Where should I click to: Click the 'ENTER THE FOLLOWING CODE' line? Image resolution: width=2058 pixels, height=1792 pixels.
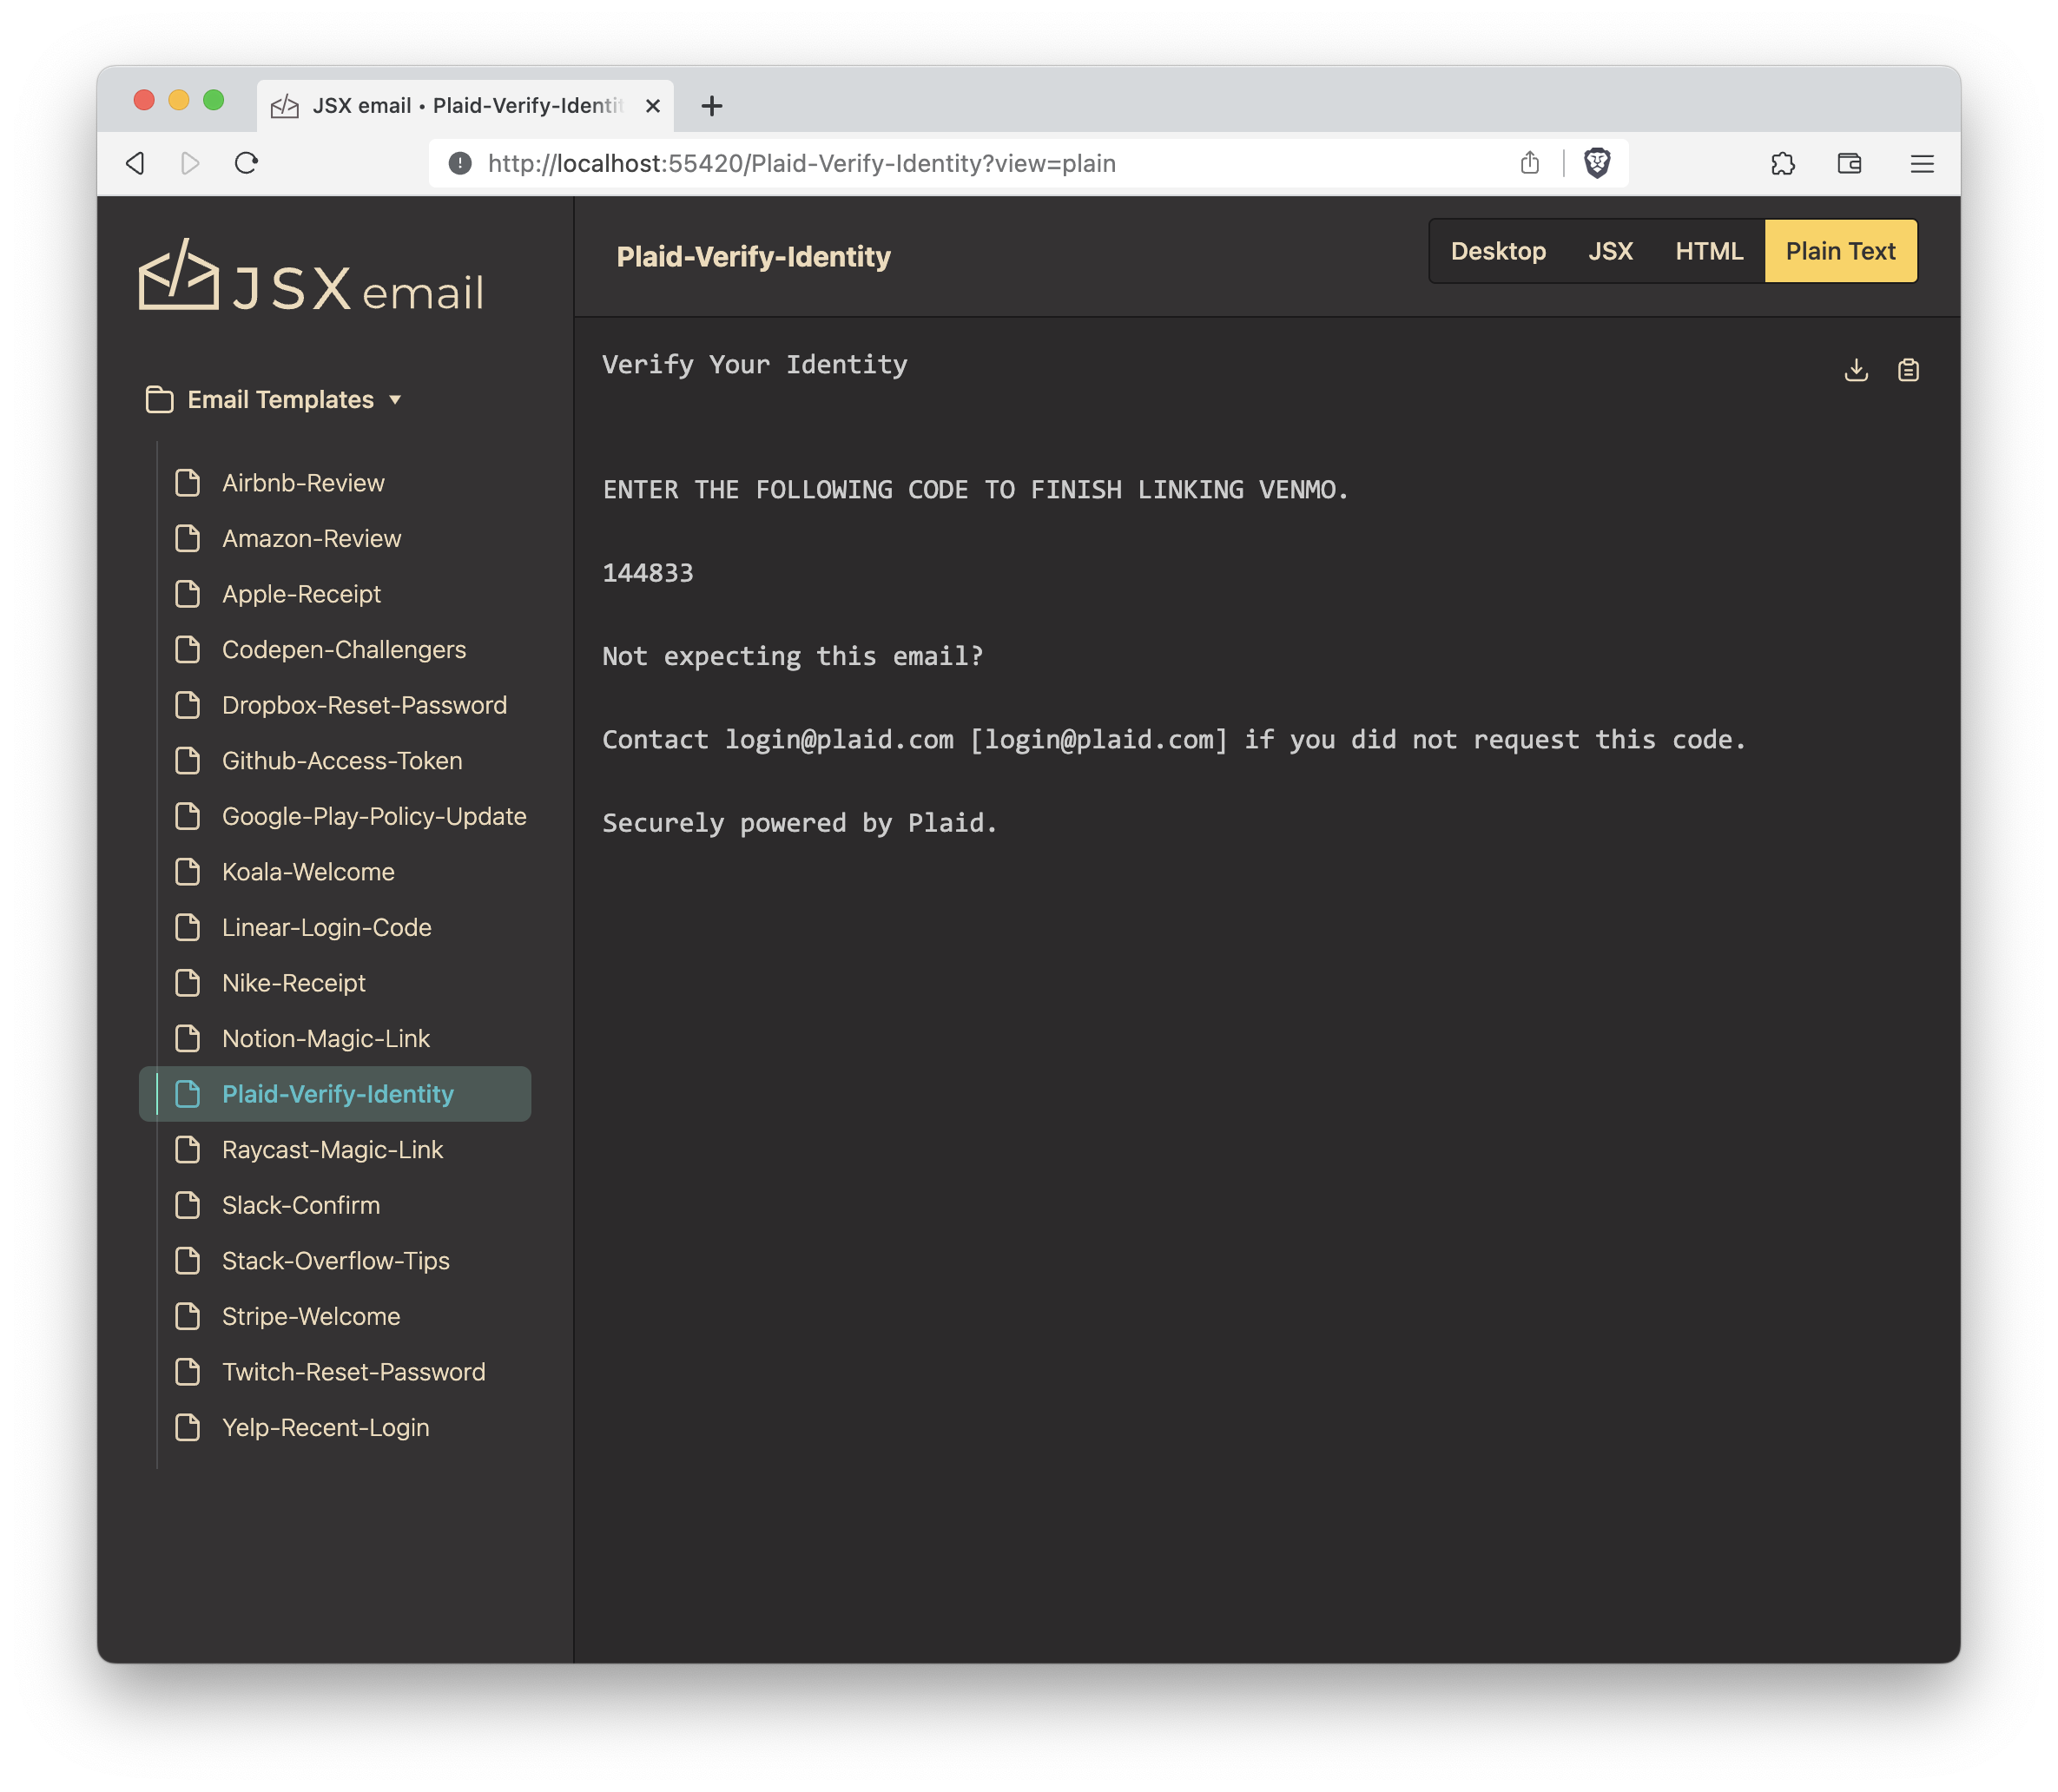tap(976, 490)
